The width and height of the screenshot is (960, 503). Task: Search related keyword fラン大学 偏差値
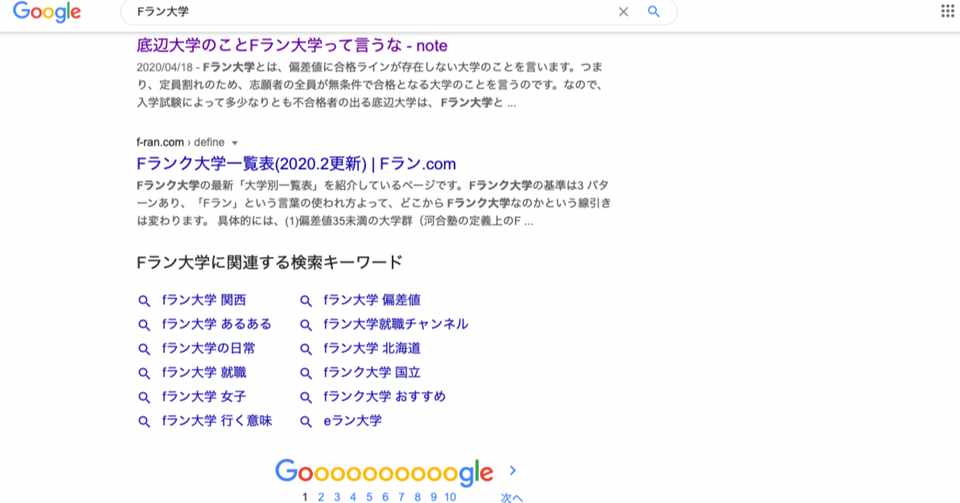click(372, 300)
